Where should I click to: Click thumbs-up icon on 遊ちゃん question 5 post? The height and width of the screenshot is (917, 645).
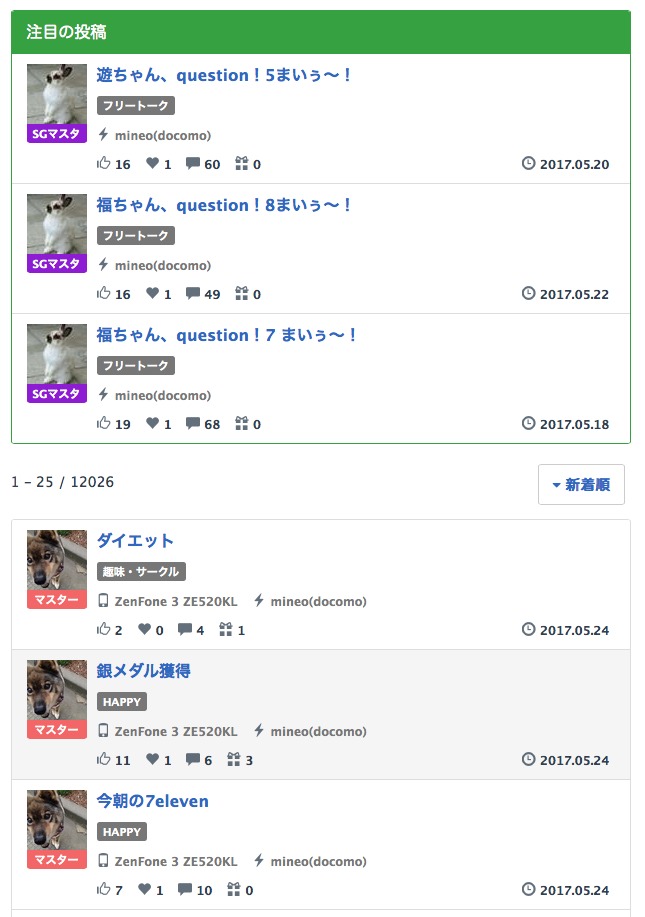coord(103,164)
